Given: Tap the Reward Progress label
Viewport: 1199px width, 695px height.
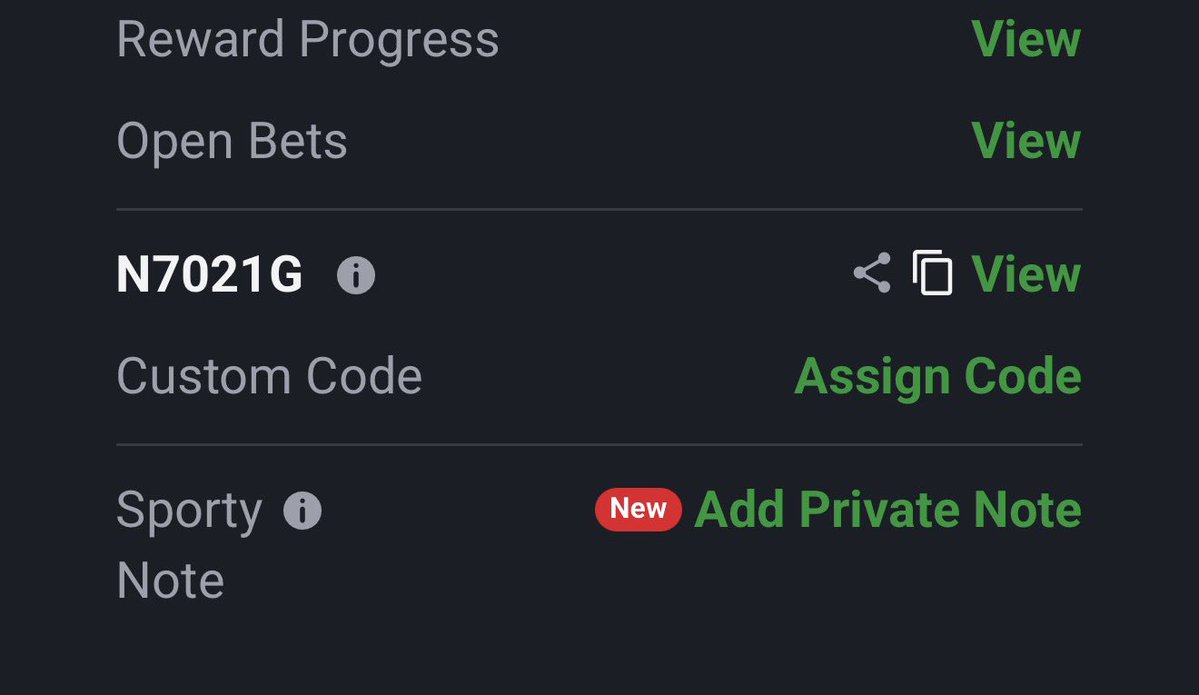Looking at the screenshot, I should point(307,40).
